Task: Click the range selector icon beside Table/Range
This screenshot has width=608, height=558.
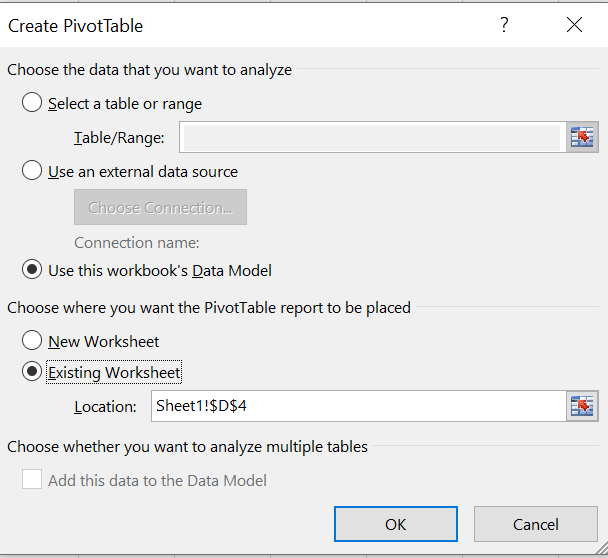Action: 582,138
